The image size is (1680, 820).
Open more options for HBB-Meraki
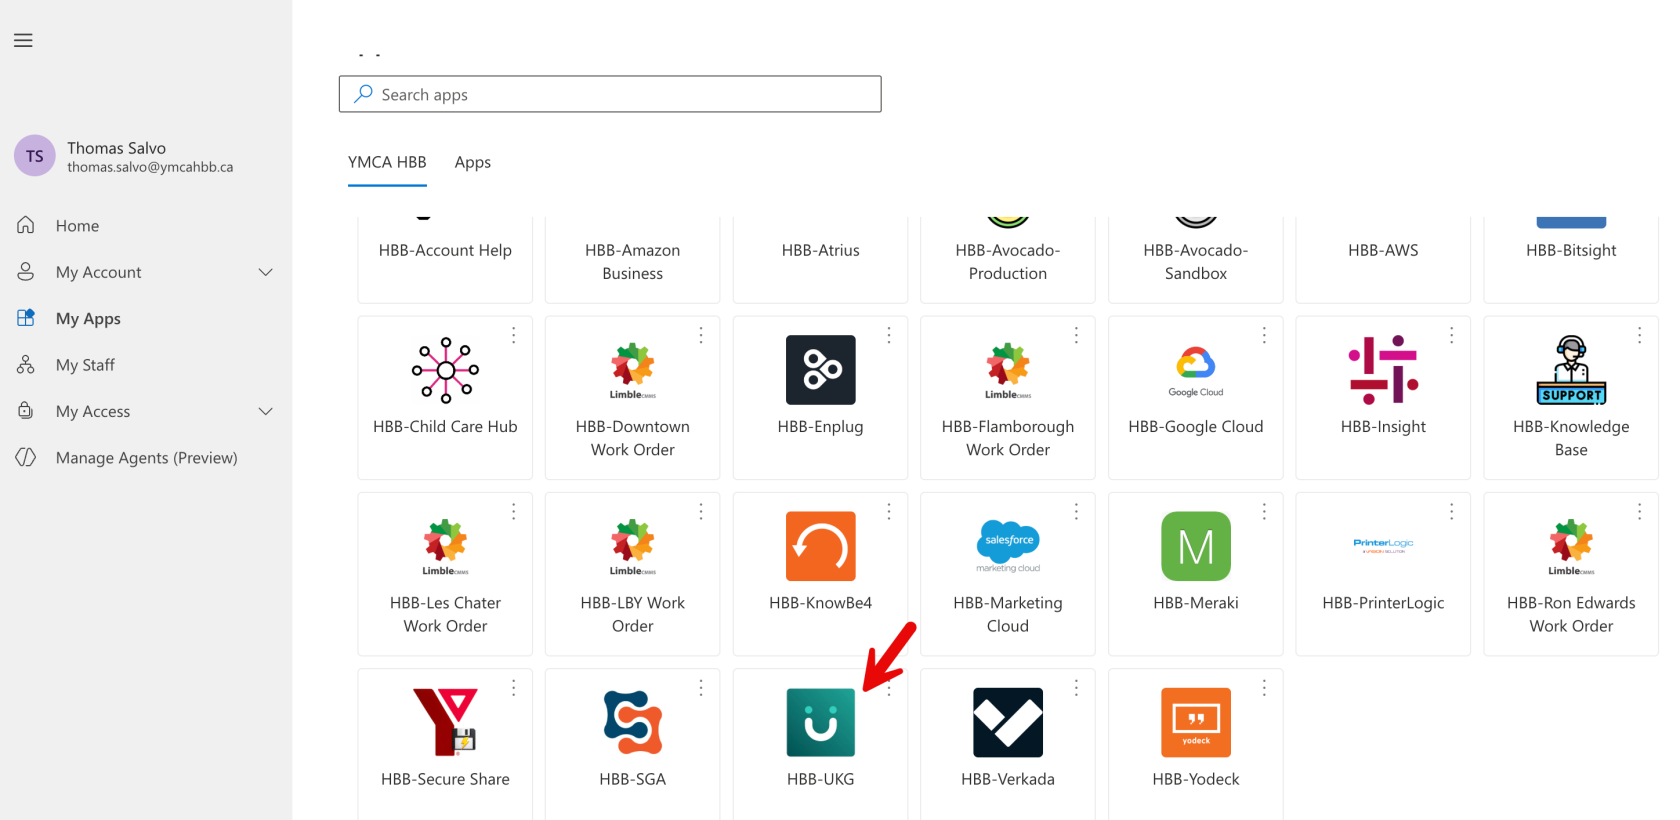coord(1264,511)
